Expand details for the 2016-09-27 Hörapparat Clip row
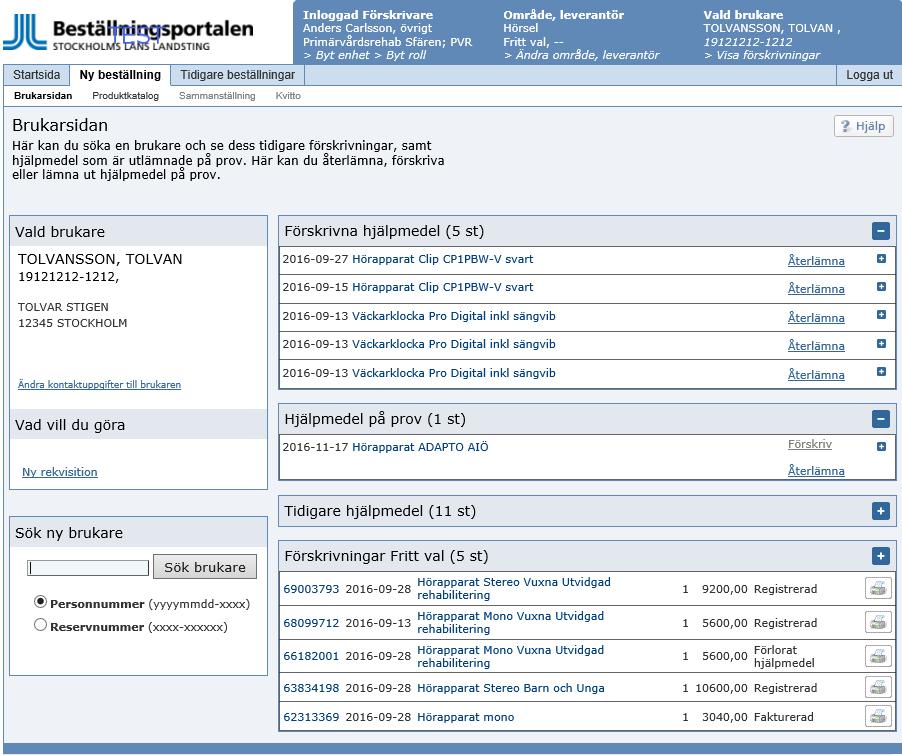 pos(881,259)
